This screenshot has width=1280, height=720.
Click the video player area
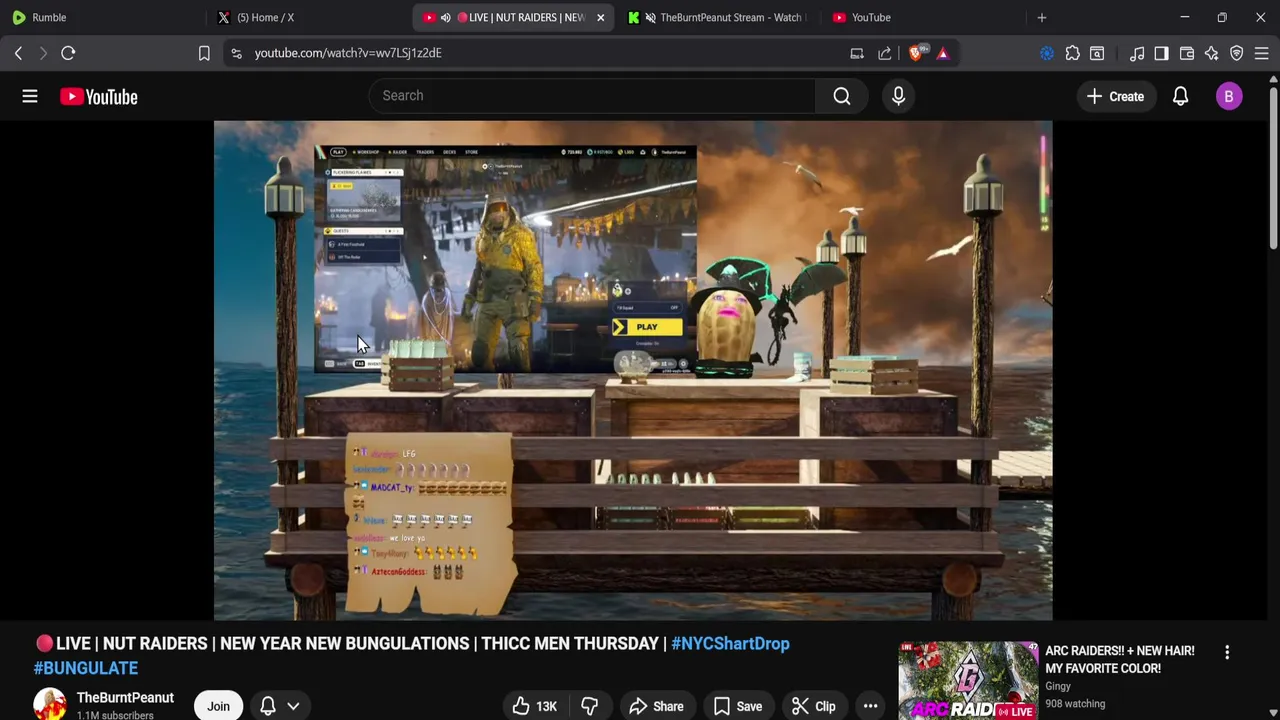point(633,371)
